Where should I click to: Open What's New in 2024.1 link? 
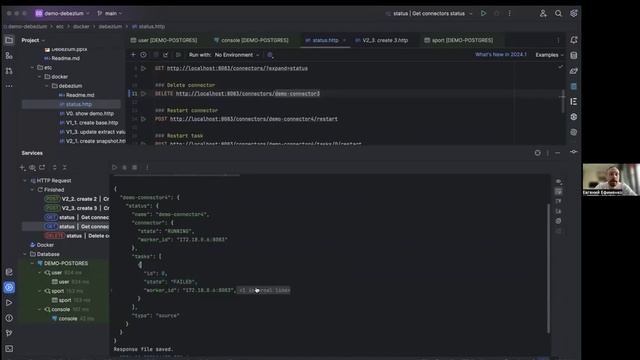[500, 54]
